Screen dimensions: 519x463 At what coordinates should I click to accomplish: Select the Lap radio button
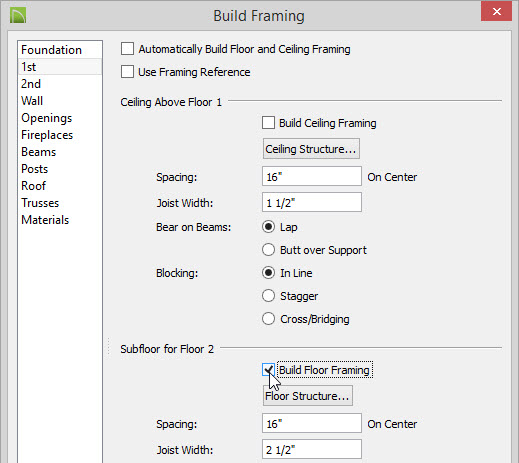point(268,227)
